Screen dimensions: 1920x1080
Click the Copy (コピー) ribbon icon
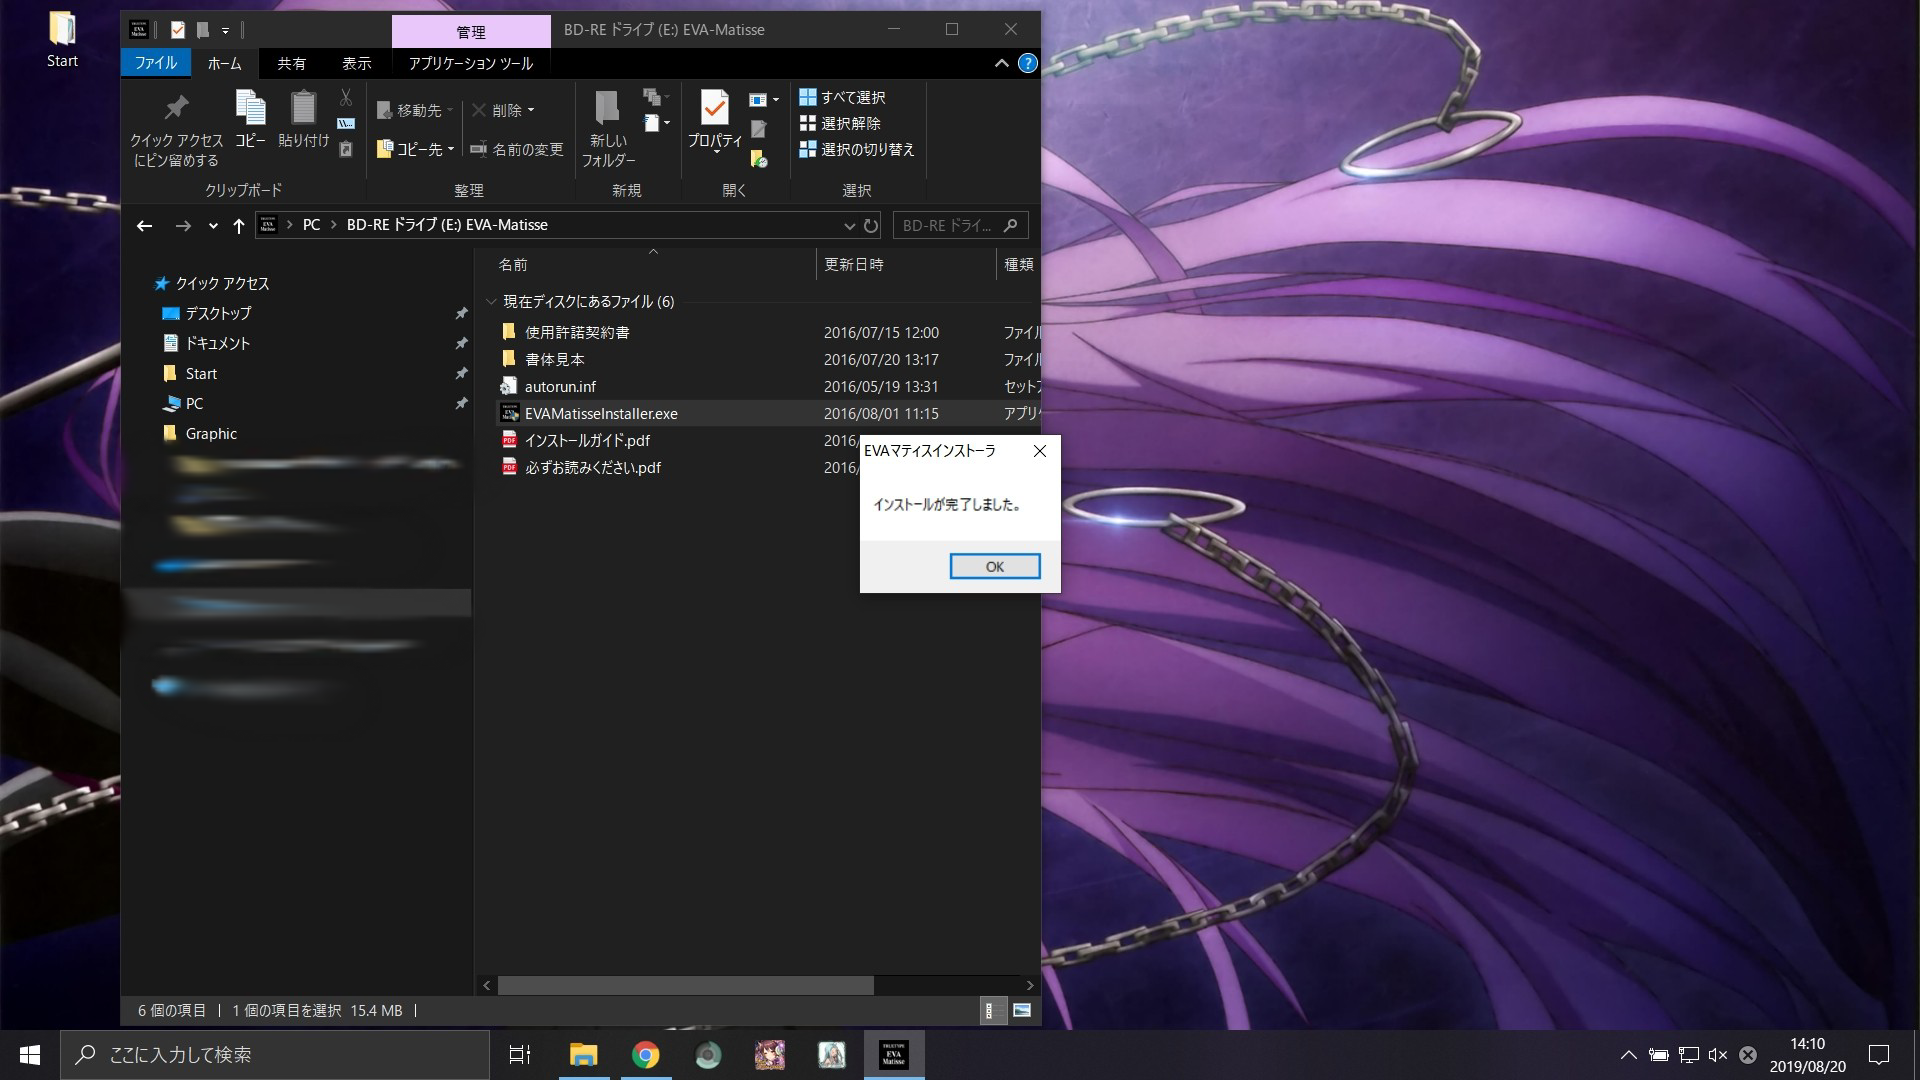pyautogui.click(x=250, y=120)
